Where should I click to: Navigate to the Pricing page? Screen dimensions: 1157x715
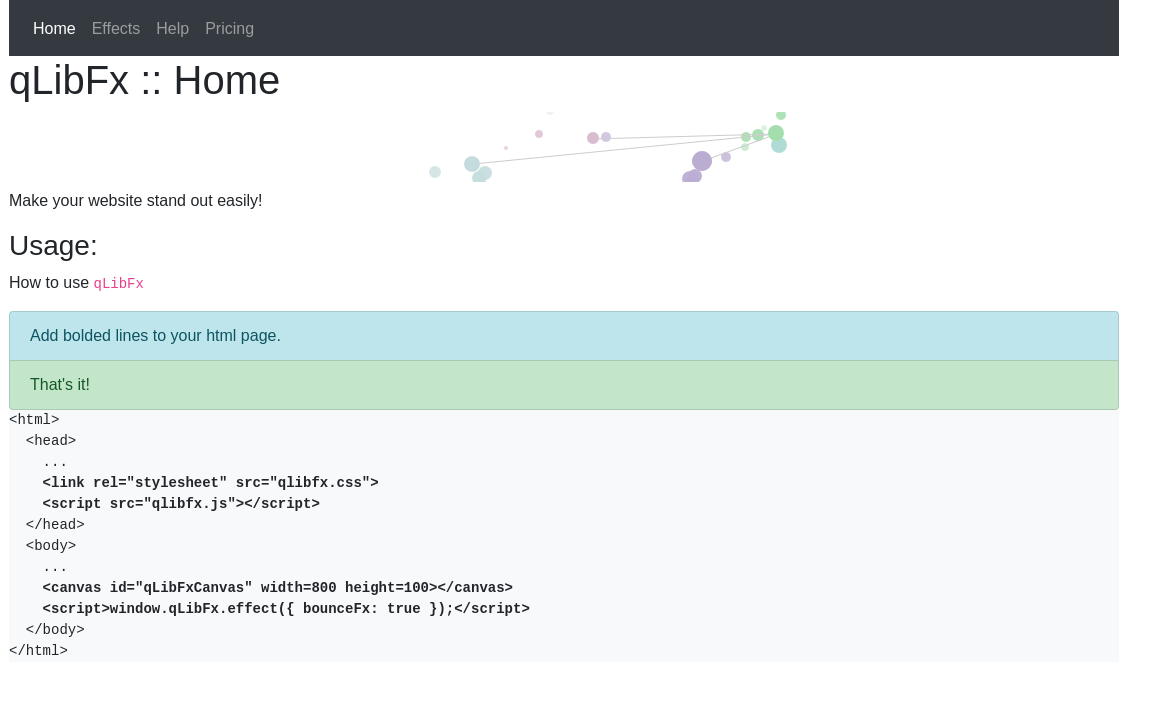click(229, 28)
